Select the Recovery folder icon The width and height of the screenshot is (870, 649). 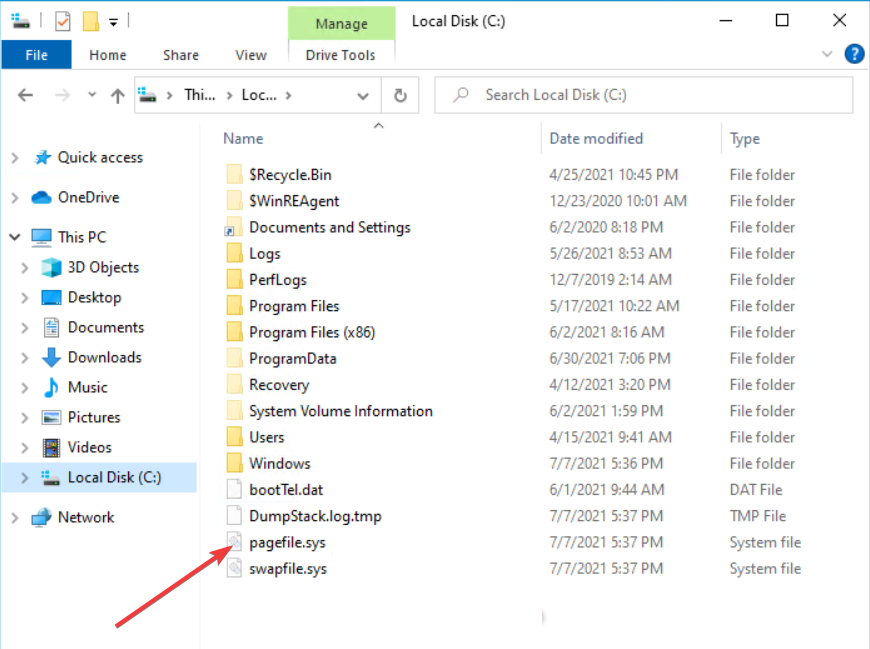pyautogui.click(x=234, y=384)
